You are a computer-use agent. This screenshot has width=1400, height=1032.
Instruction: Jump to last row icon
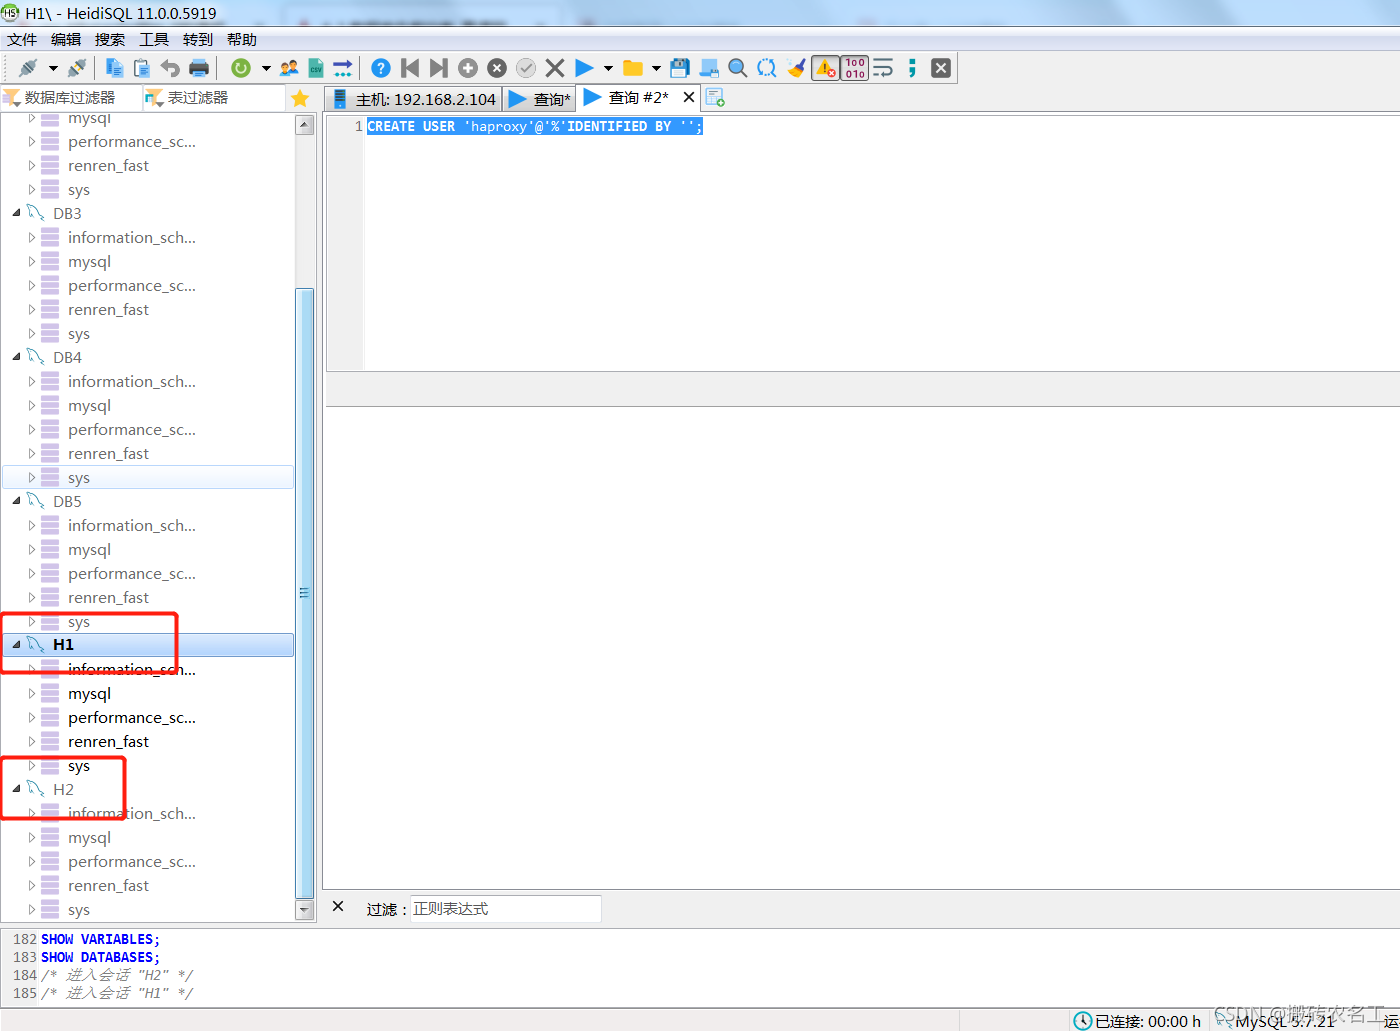tap(438, 68)
